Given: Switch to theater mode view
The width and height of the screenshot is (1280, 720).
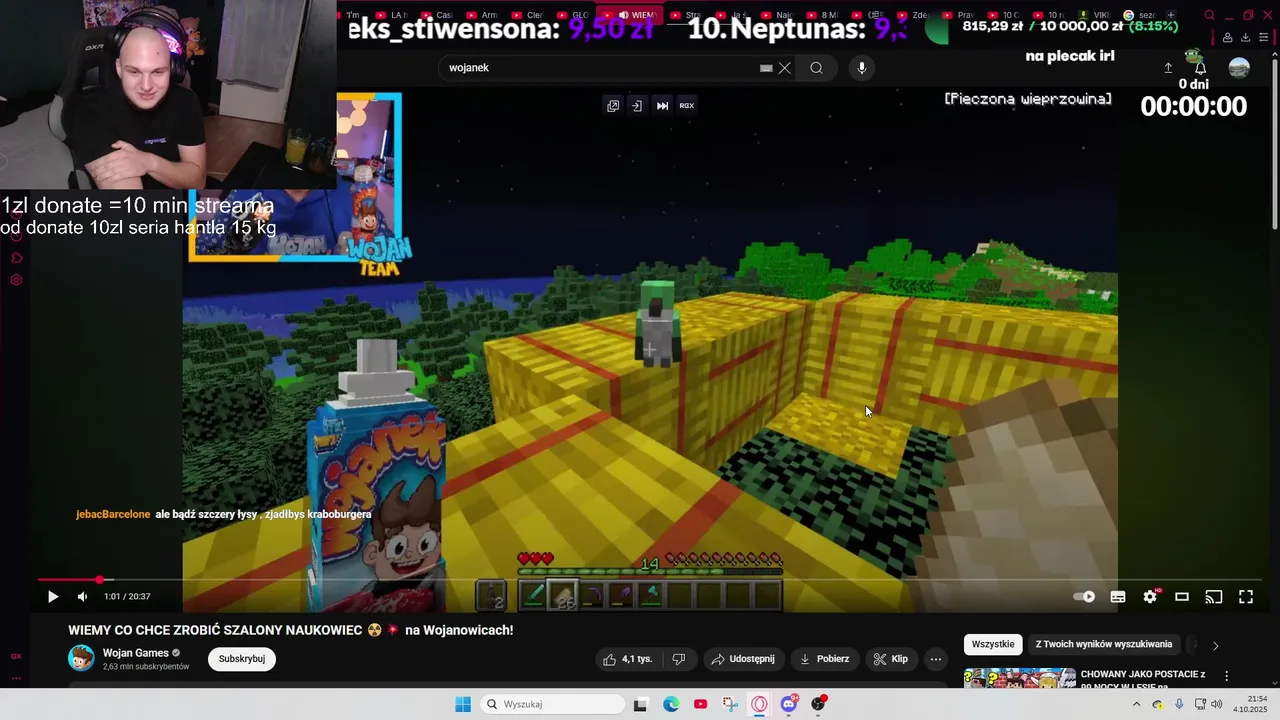Looking at the screenshot, I should [1182, 597].
